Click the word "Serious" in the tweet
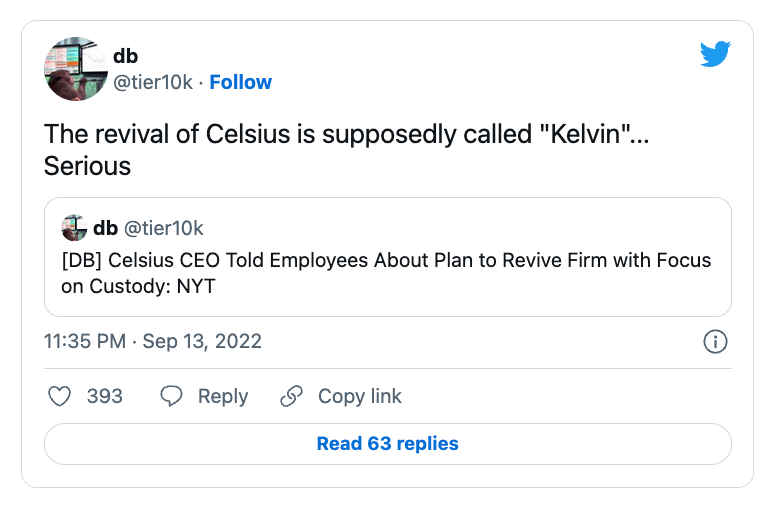 coord(87,166)
